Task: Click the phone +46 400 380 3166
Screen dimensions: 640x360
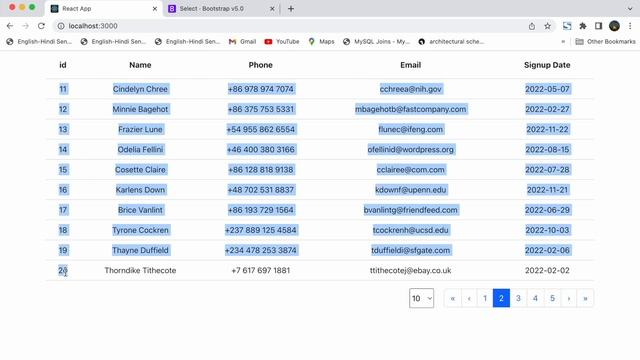Action: coord(260,149)
